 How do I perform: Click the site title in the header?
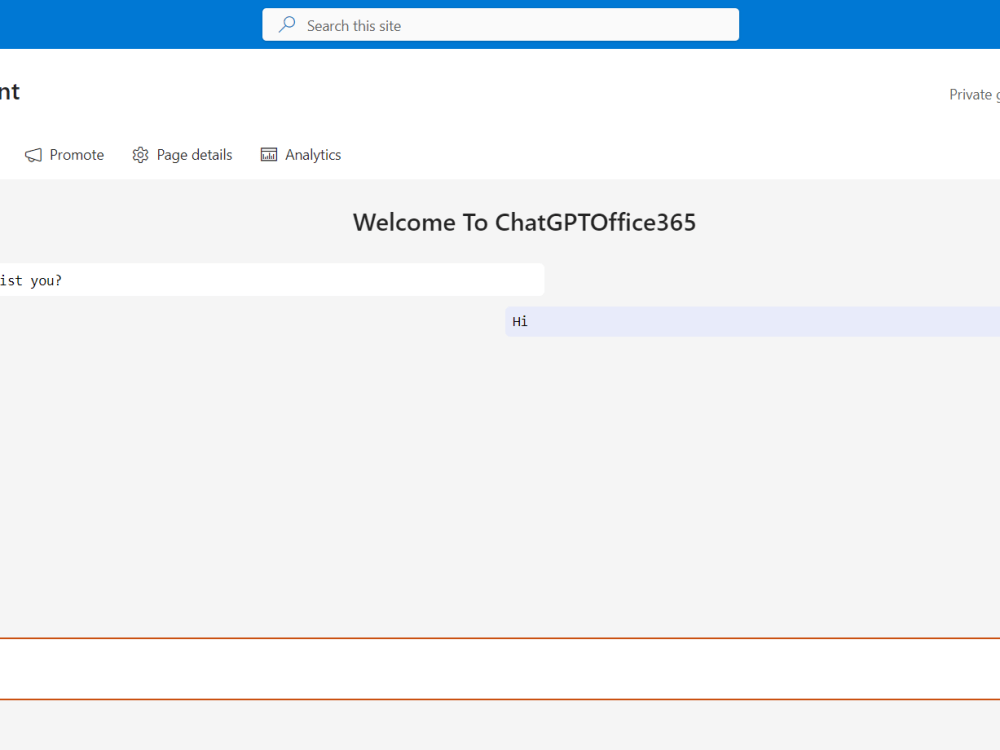tap(8, 91)
